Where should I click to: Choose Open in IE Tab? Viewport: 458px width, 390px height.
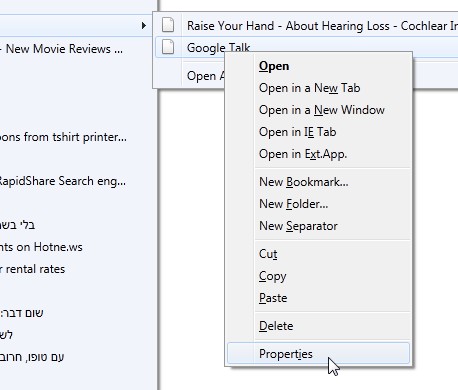(318, 132)
